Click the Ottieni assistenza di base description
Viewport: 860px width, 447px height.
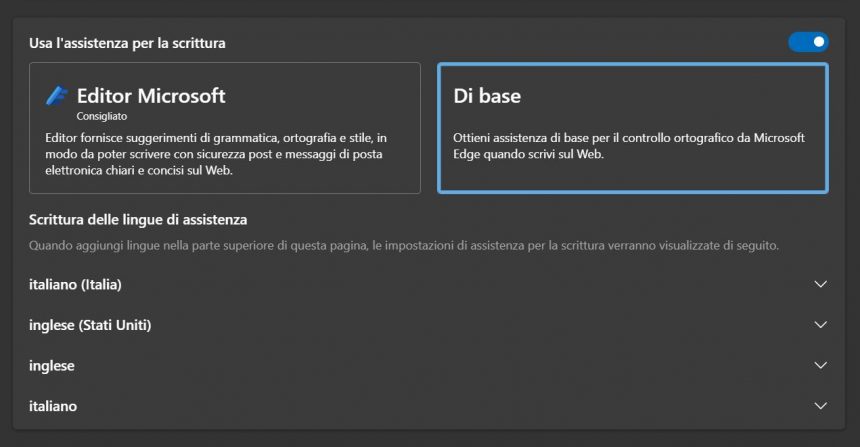(x=629, y=145)
